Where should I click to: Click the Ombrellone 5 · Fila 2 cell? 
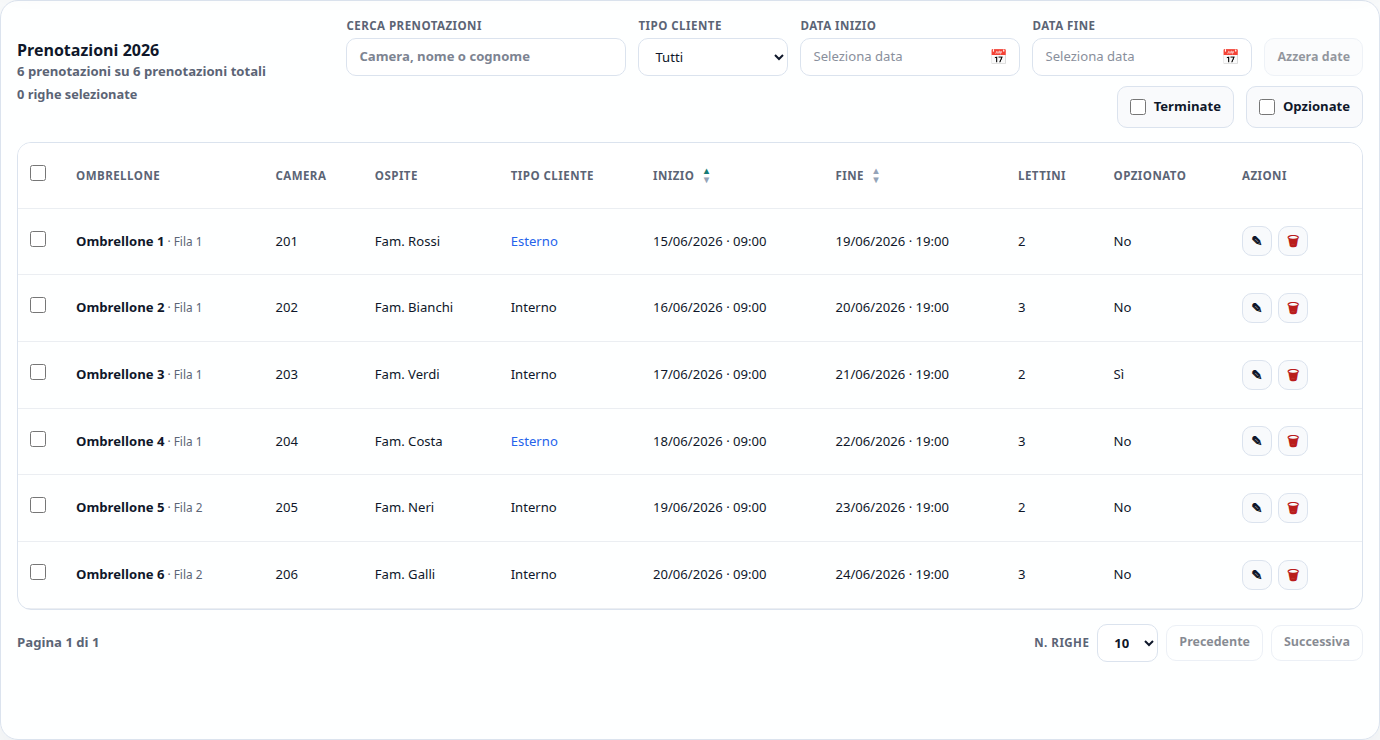pyautogui.click(x=139, y=508)
